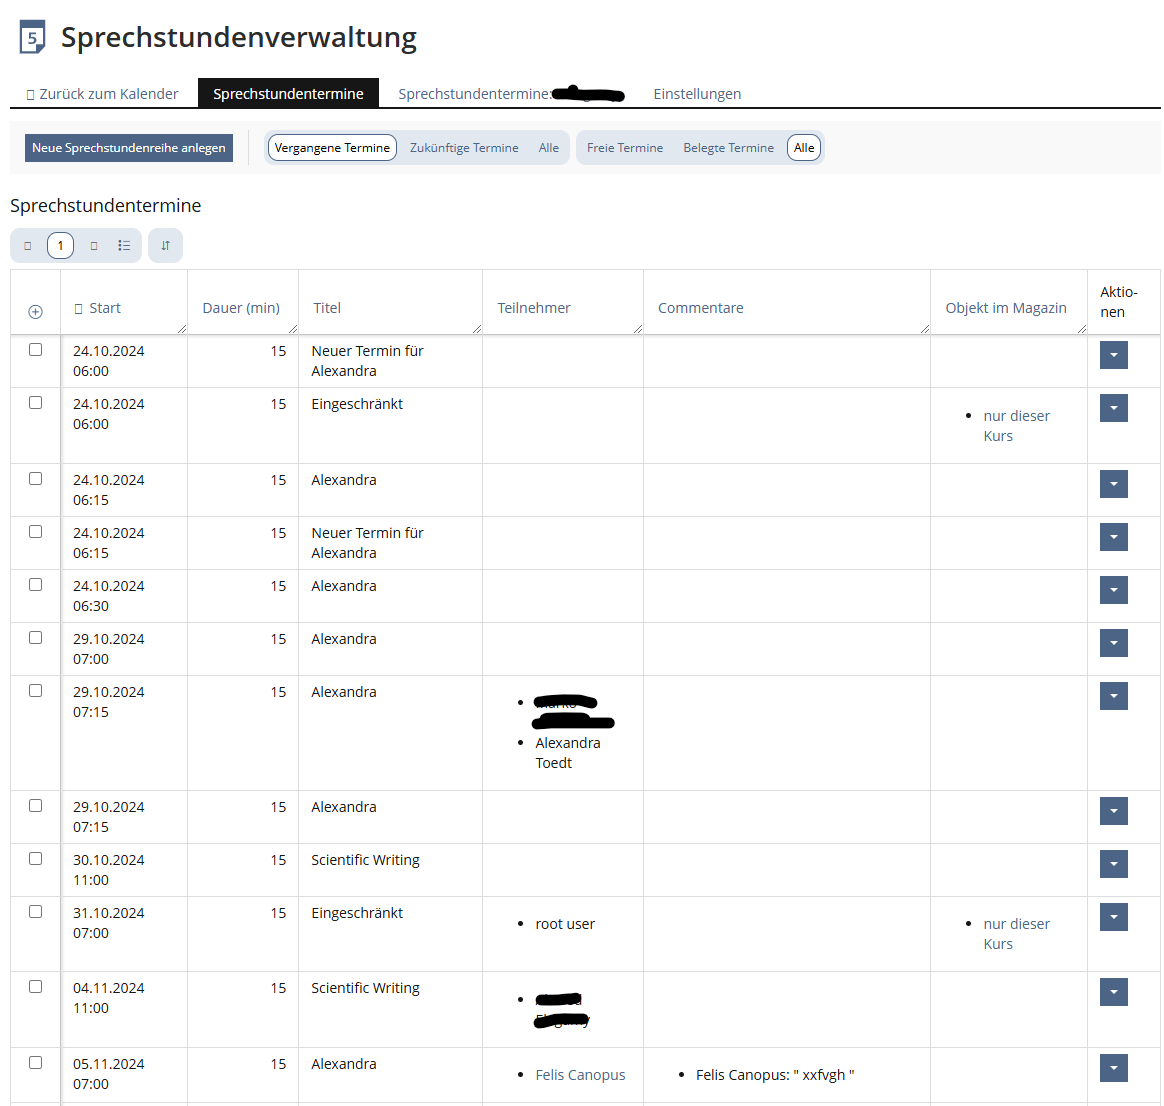Go back via Zurück zum Kalender tab
This screenshot has height=1106, width=1164.
pyautogui.click(x=102, y=94)
